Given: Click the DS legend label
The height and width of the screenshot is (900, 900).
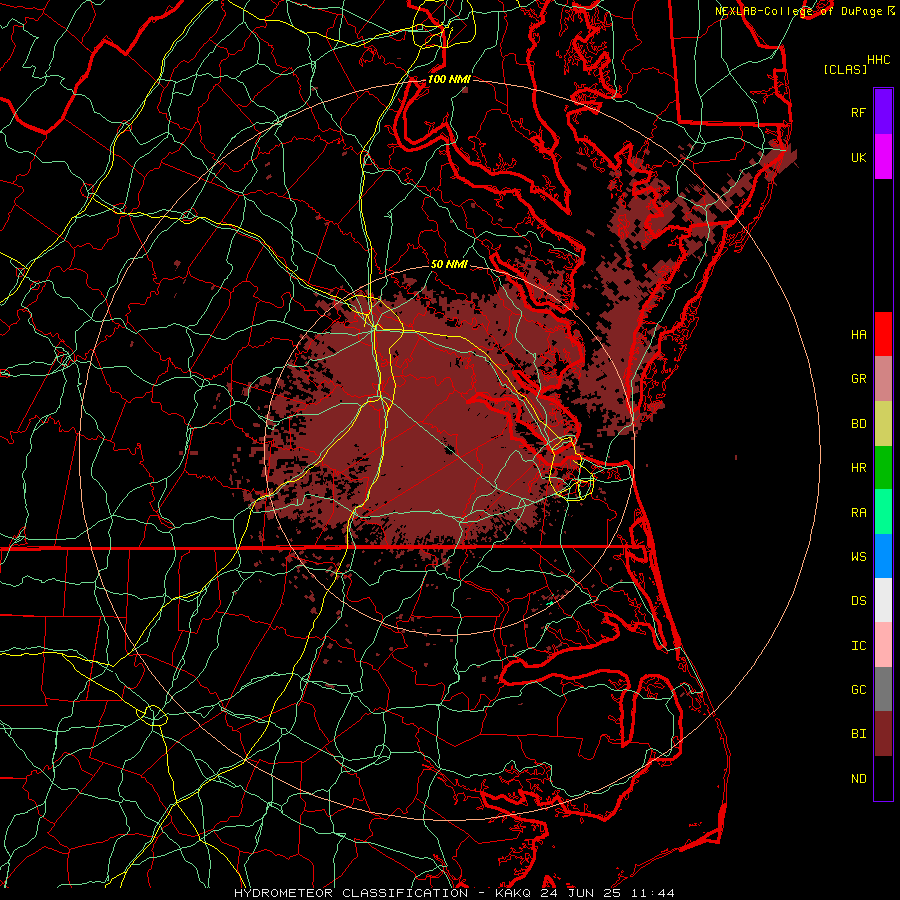Looking at the screenshot, I should pos(859,601).
